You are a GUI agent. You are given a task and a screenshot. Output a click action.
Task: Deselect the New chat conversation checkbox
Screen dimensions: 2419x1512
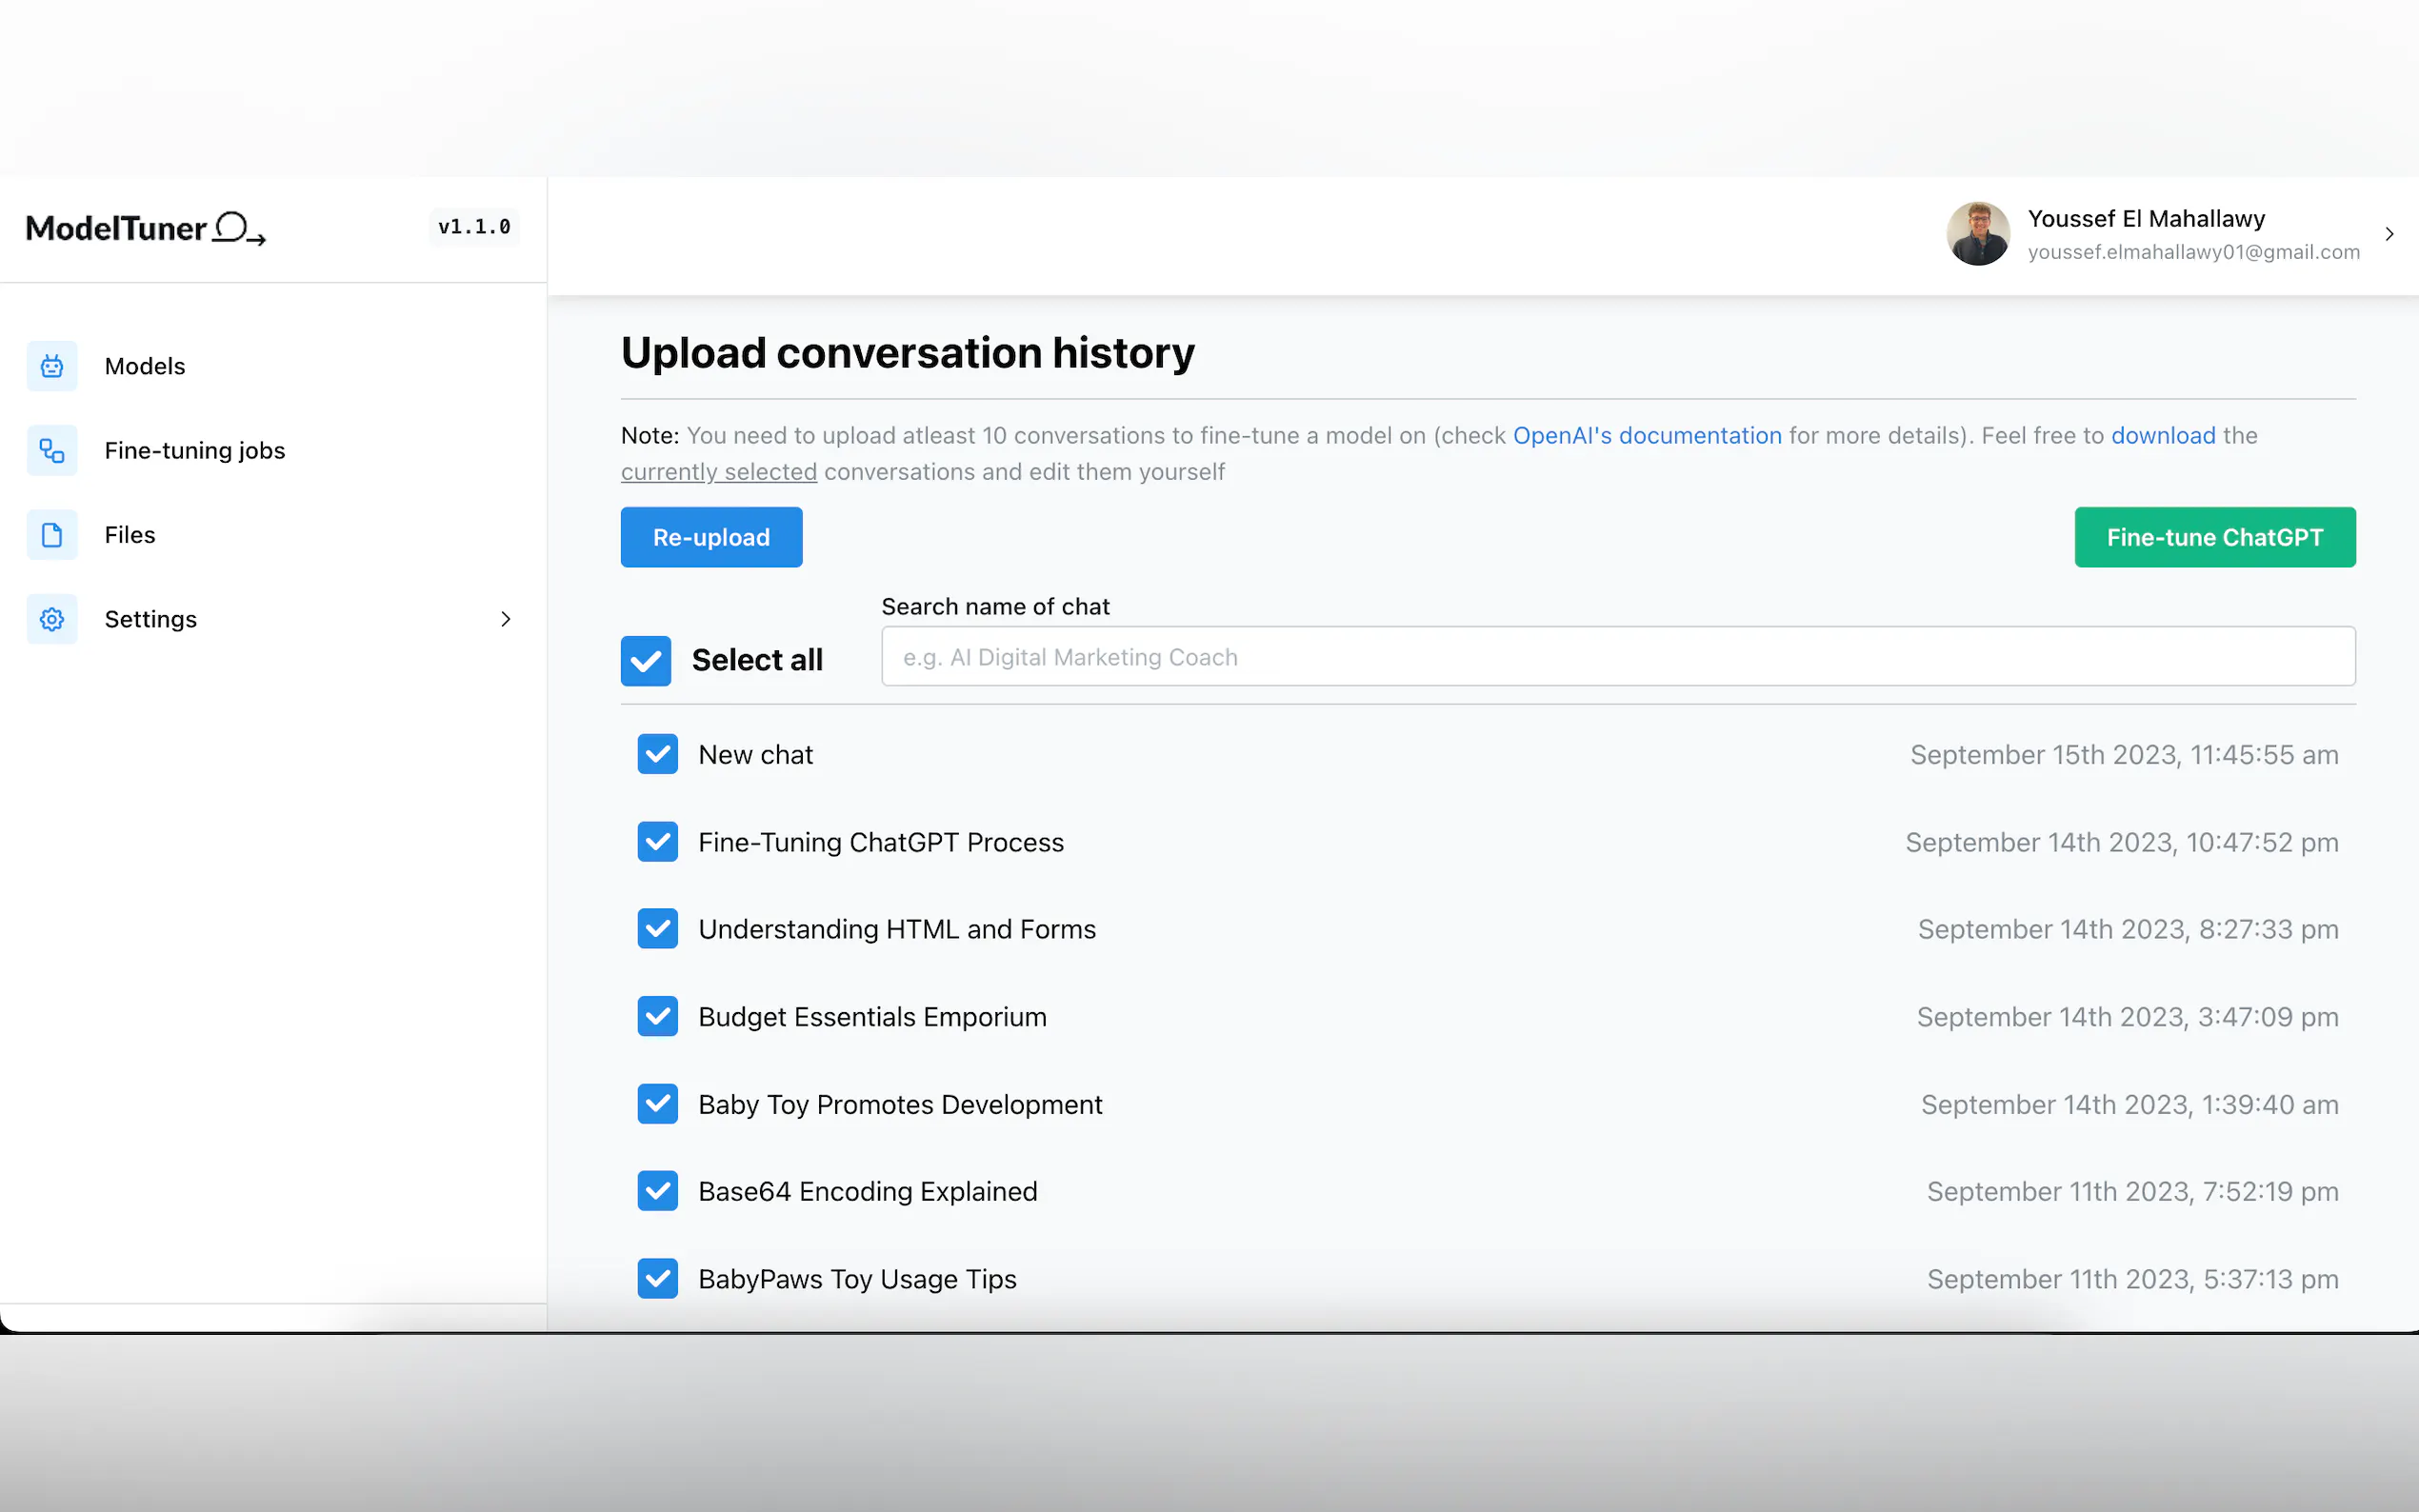pyautogui.click(x=657, y=755)
